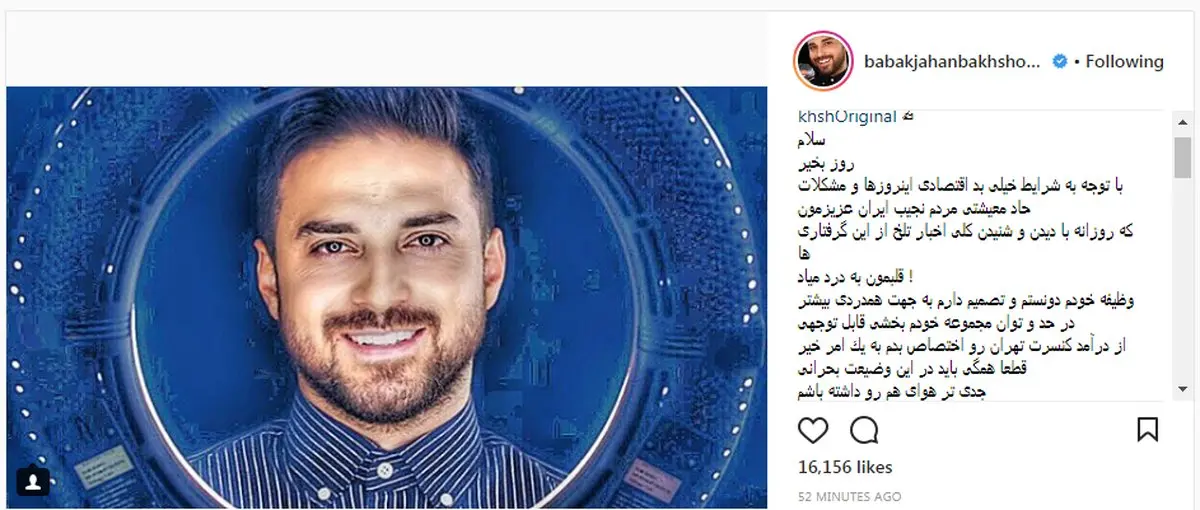Save the post with the bookmark icon

coord(1148,431)
